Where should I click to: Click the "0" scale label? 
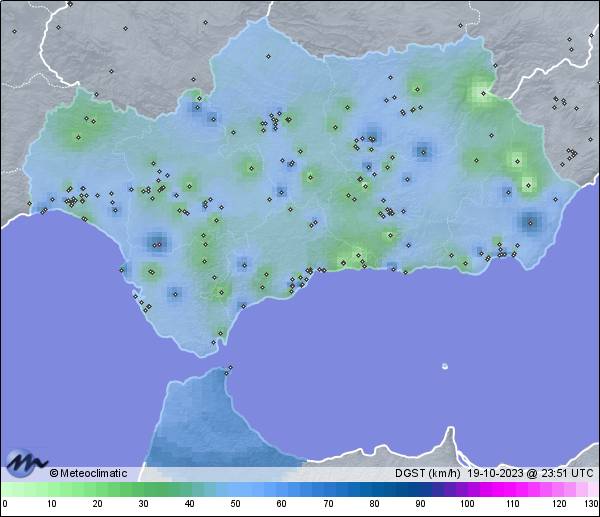click(5, 503)
